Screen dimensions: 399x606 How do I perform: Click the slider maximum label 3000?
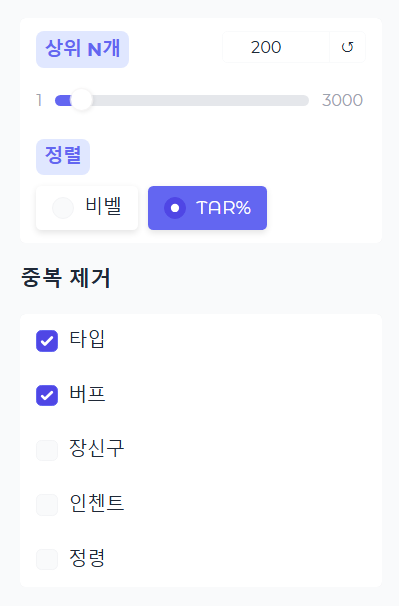[x=342, y=100]
